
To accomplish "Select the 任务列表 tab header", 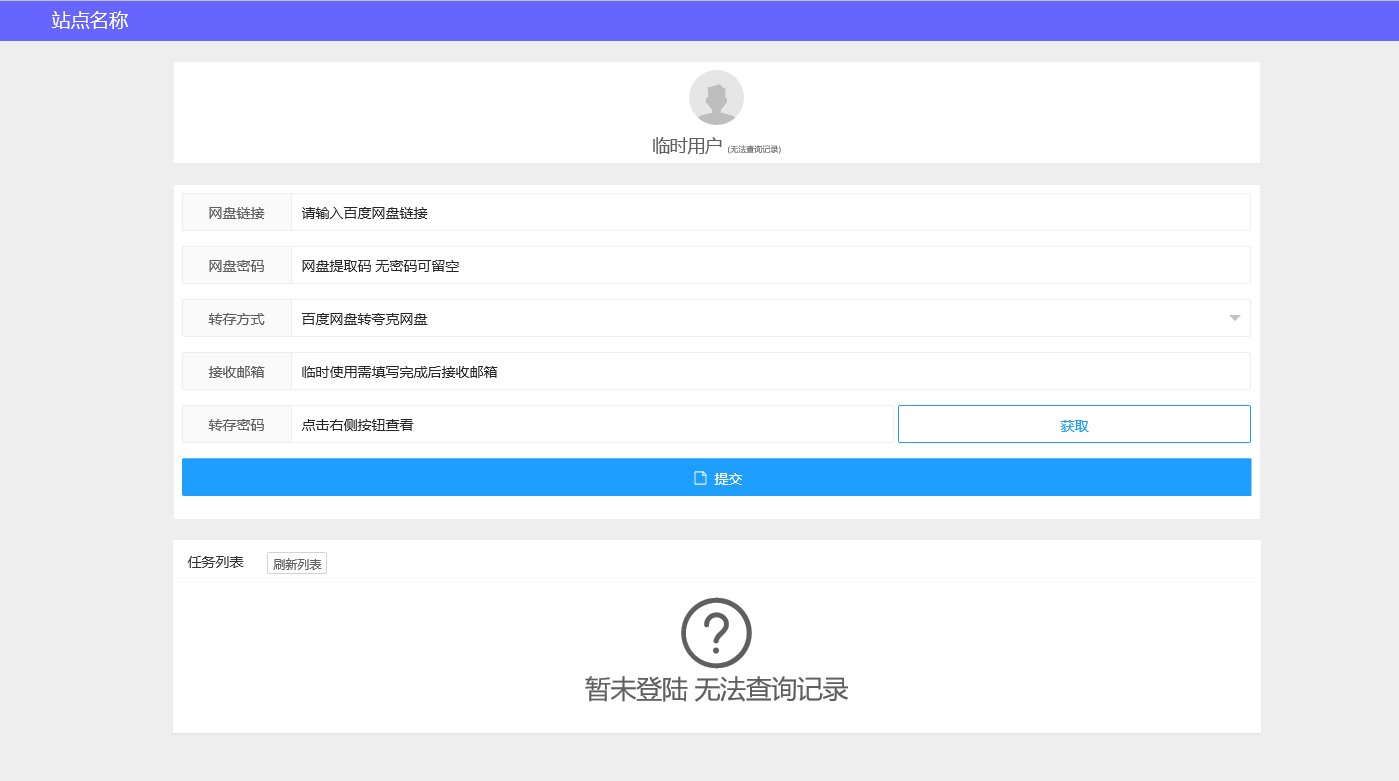I will 216,562.
